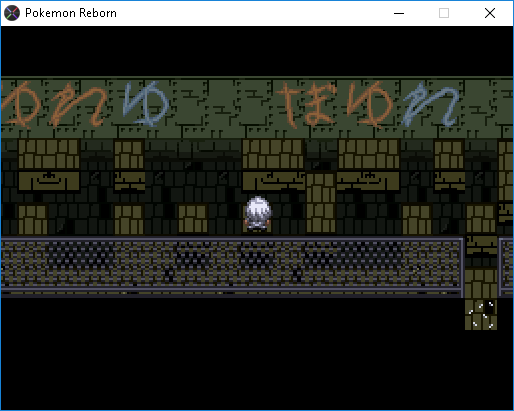Click the tall brick pillar right of player
Viewport: 514px width, 411px height.
point(321,203)
